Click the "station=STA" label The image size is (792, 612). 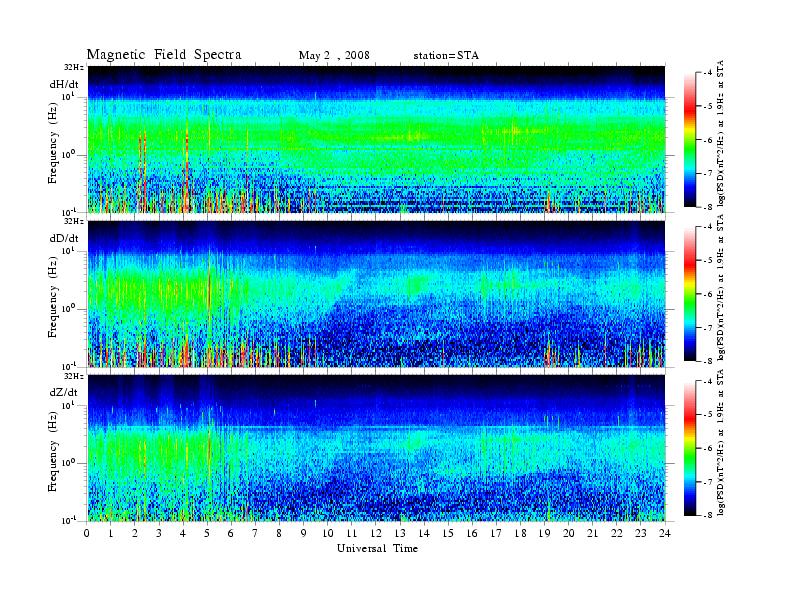(446, 56)
